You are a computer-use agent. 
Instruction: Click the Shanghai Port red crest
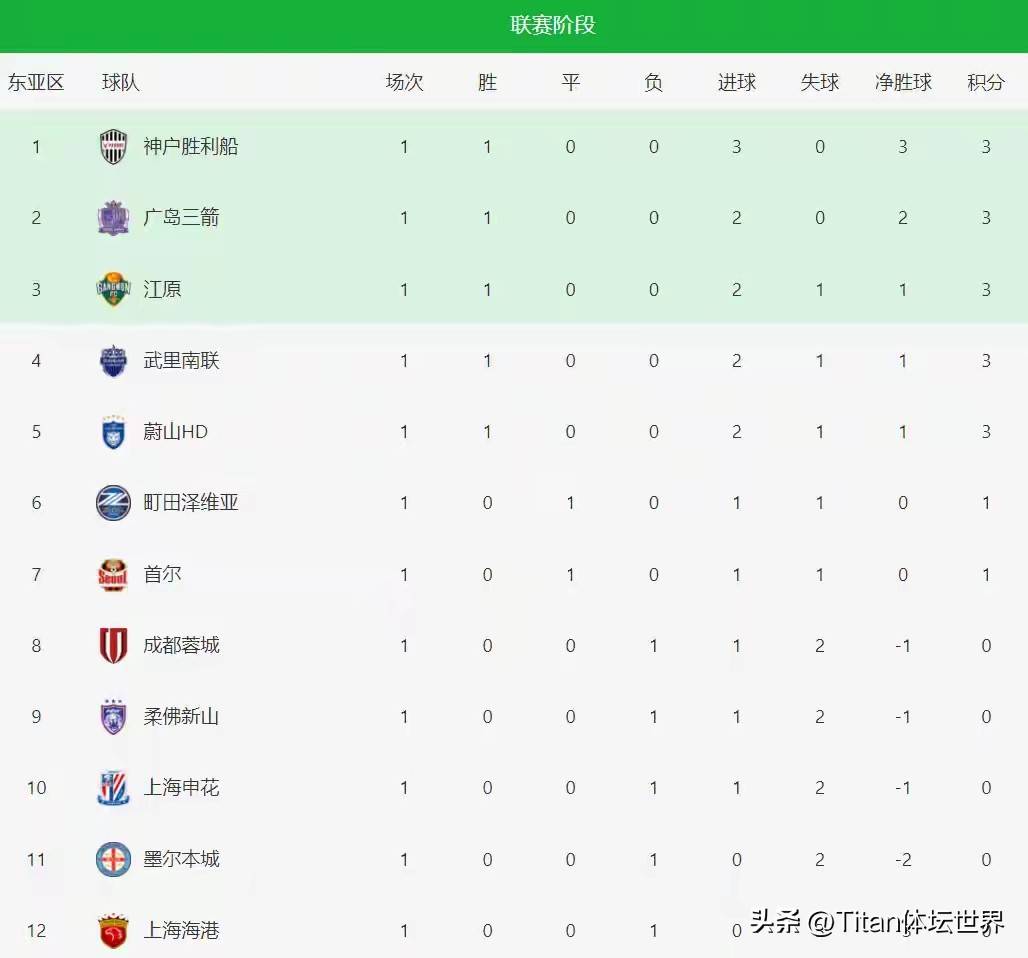(113, 931)
